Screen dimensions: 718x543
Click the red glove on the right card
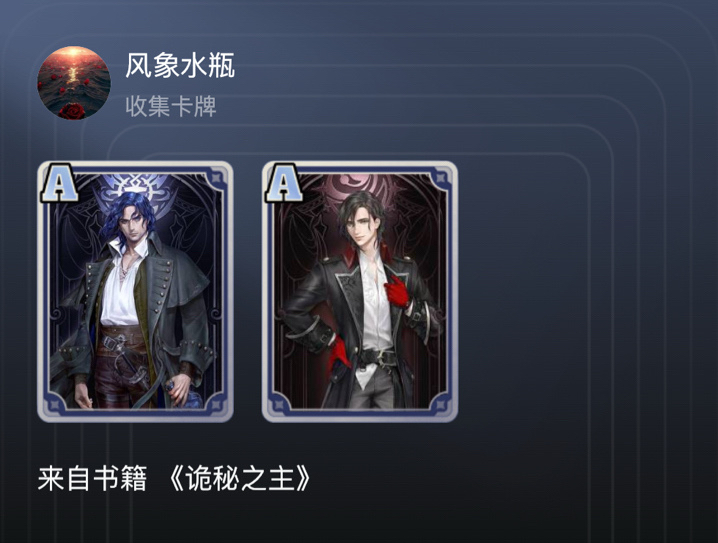click(397, 291)
